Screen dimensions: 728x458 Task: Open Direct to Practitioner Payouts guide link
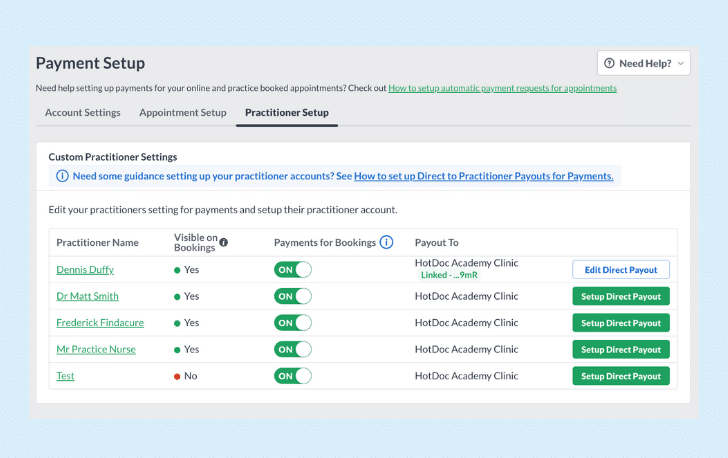coord(483,176)
